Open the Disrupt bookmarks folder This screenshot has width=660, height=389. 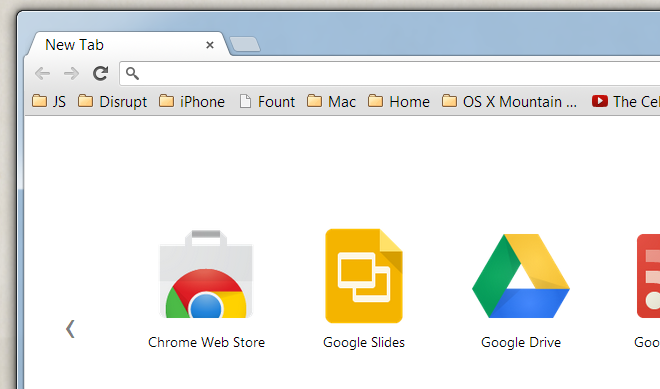pos(112,101)
